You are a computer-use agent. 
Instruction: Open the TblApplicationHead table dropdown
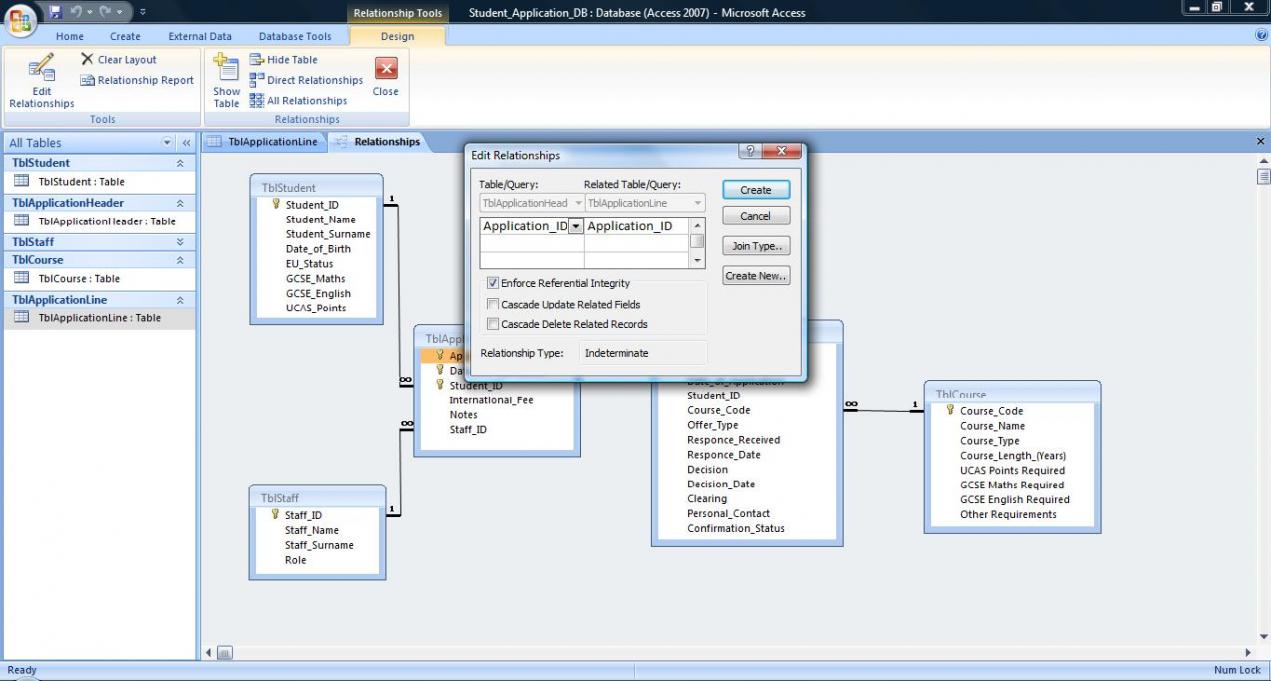click(x=578, y=203)
